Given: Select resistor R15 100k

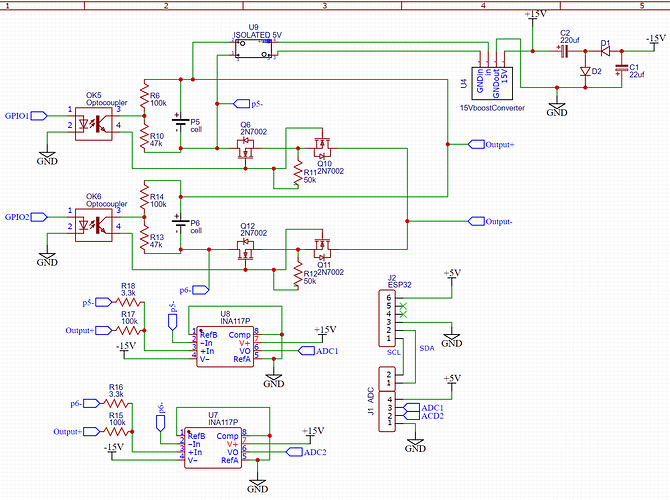Looking at the screenshot, I should tap(116, 432).
